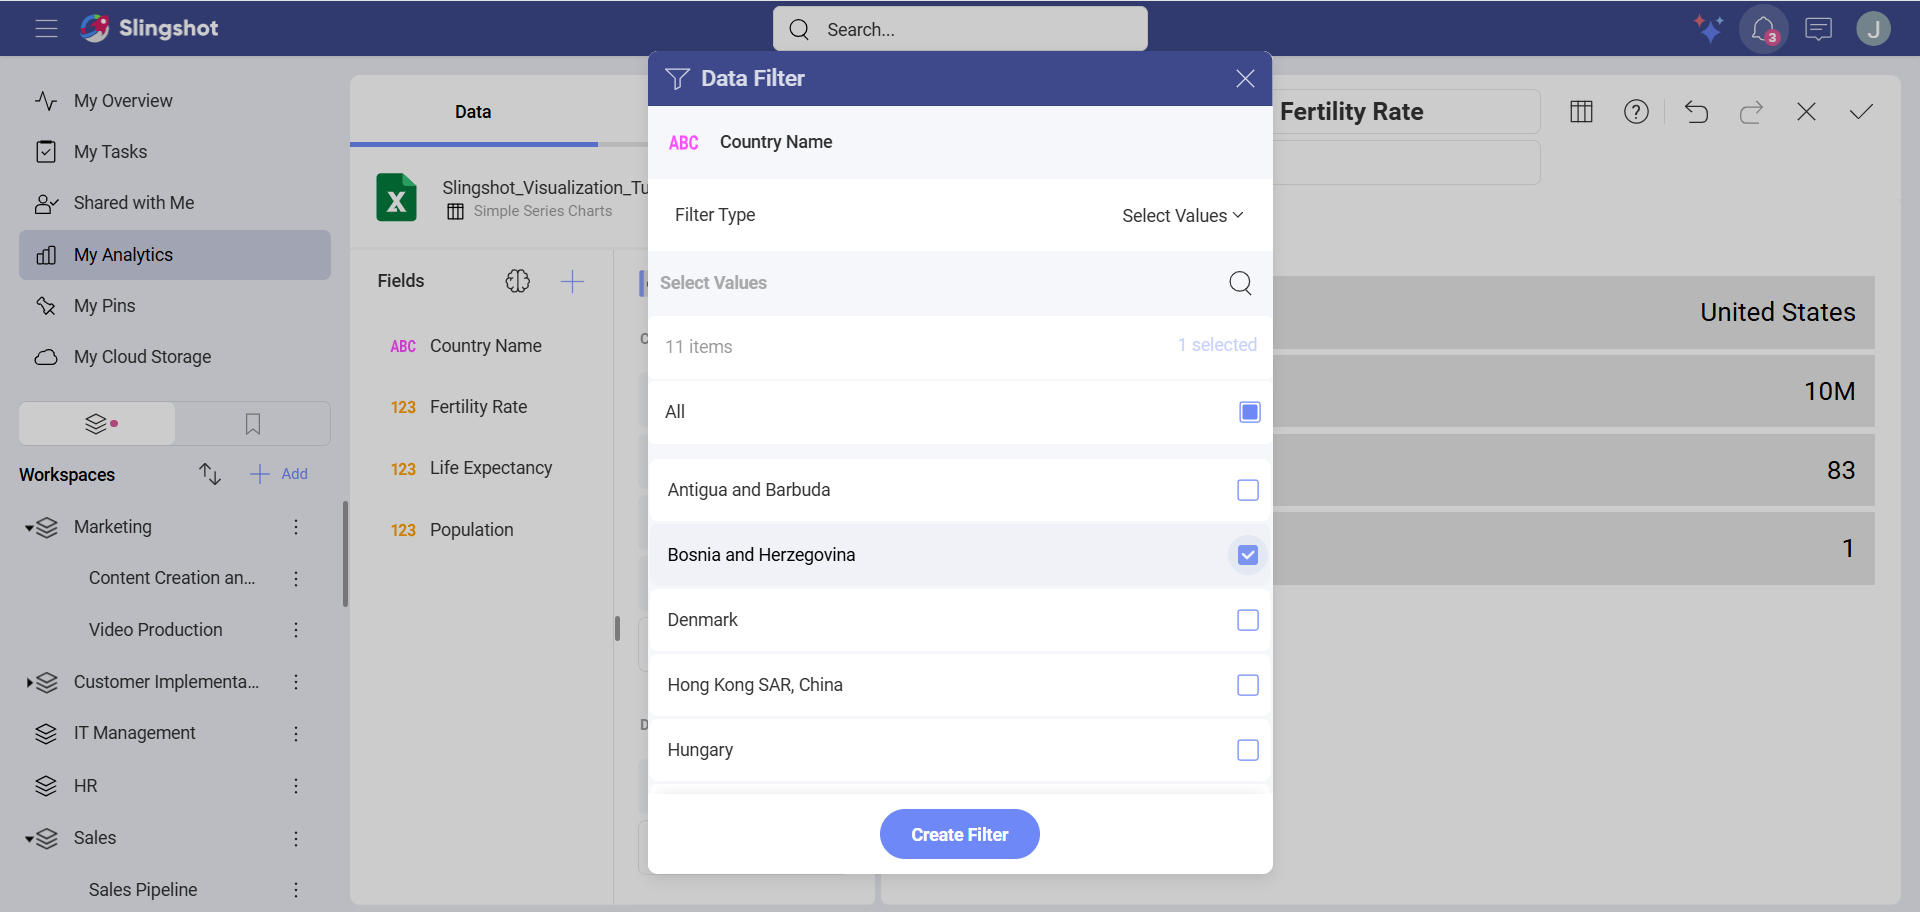Discard visualization with the X icon

[1806, 111]
